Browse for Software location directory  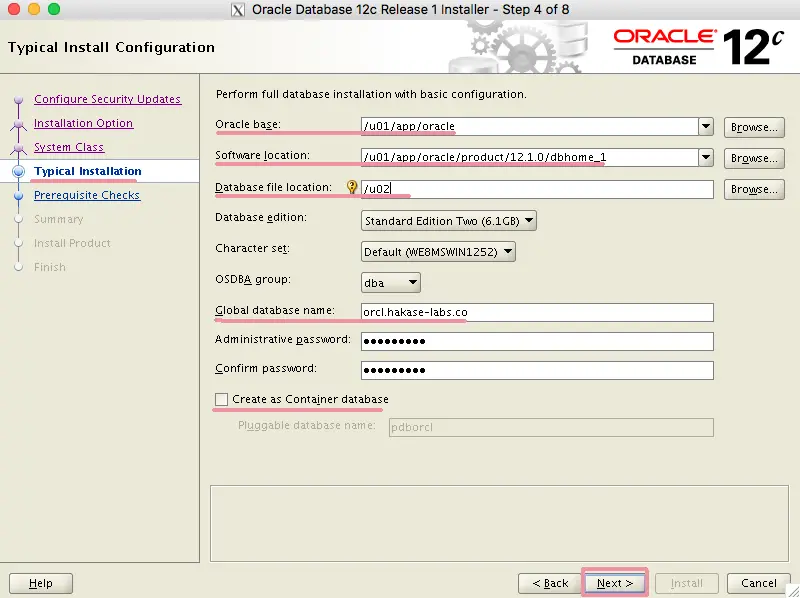click(754, 158)
